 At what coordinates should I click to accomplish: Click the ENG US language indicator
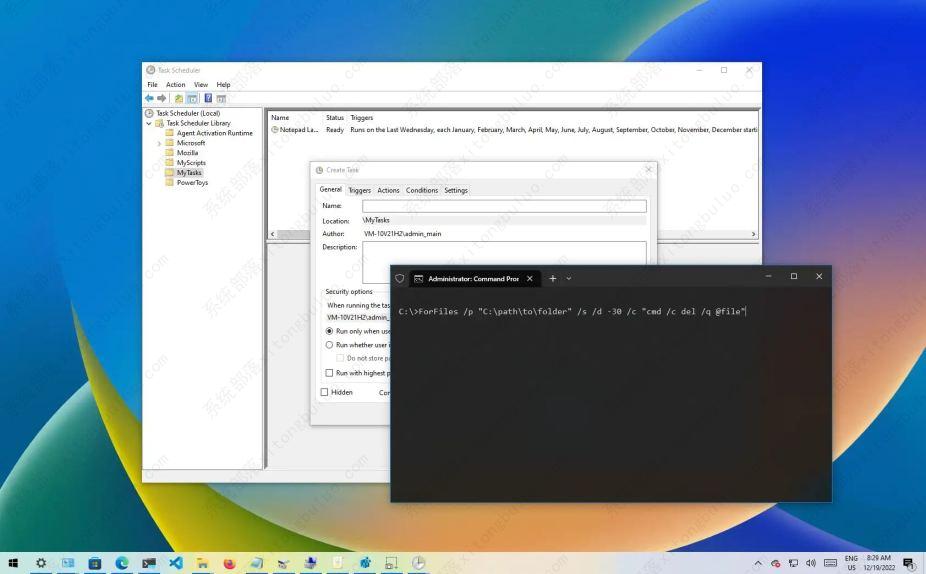click(x=851, y=563)
